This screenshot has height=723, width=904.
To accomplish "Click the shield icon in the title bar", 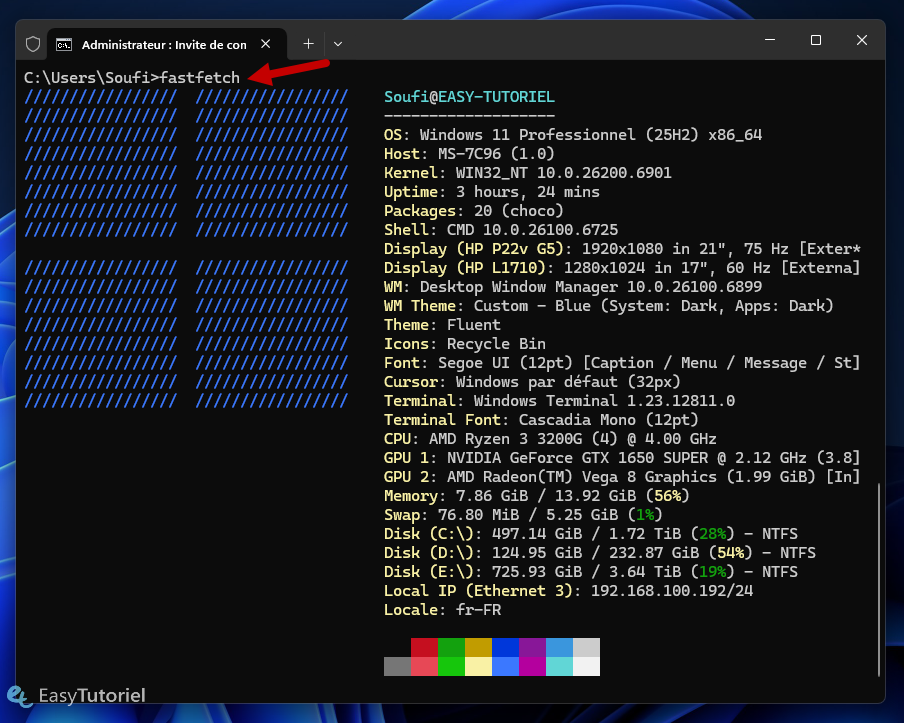I will pos(32,43).
